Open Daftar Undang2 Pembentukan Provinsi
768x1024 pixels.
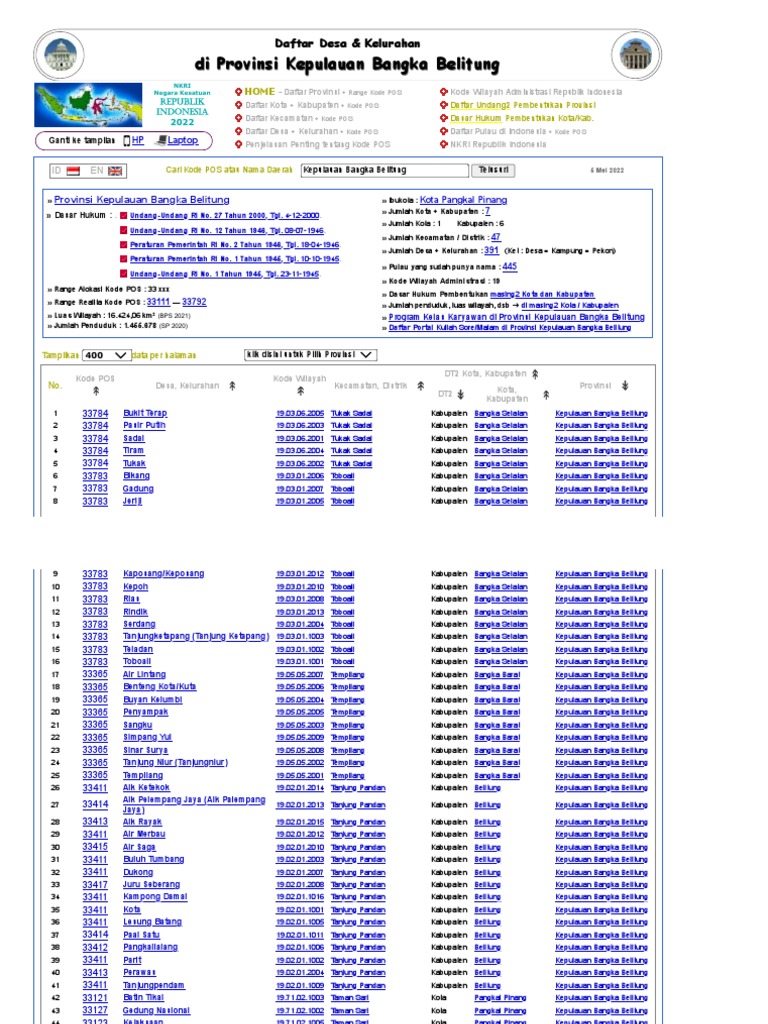click(523, 105)
